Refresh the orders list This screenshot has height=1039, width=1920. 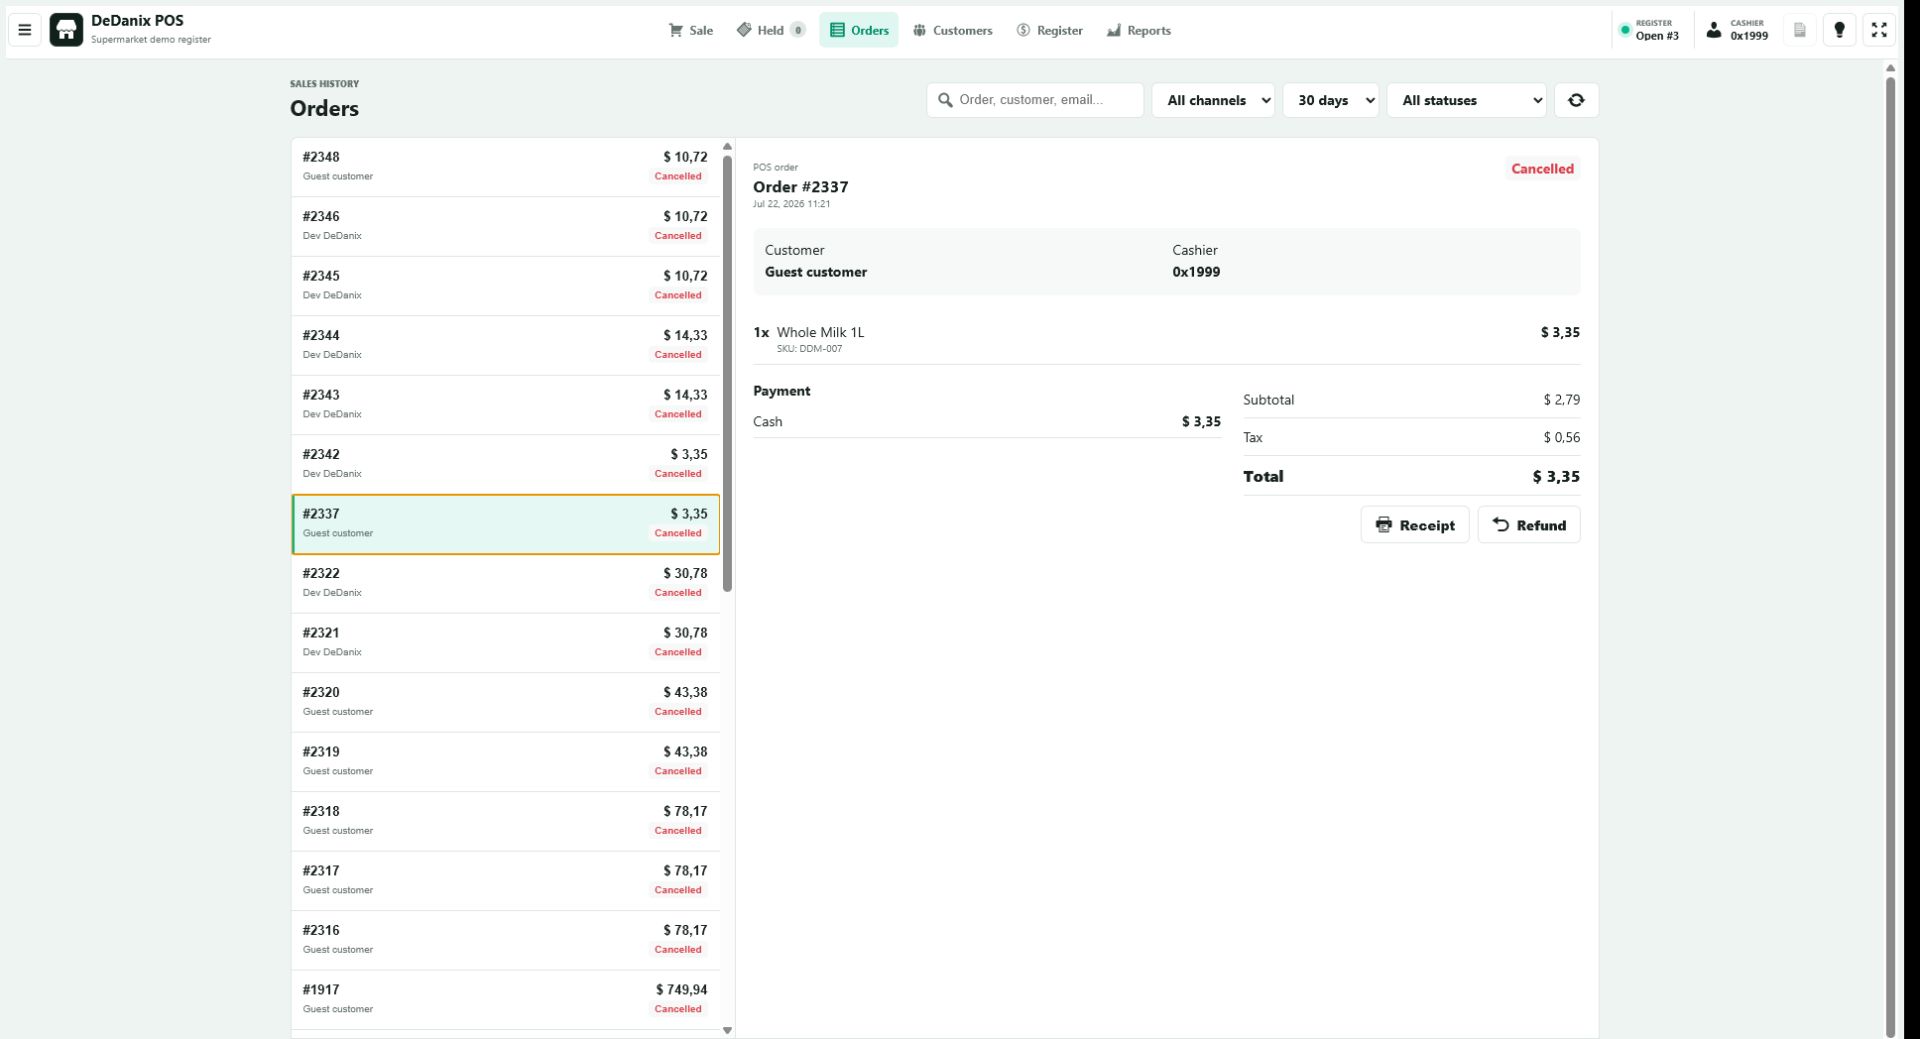(x=1577, y=100)
